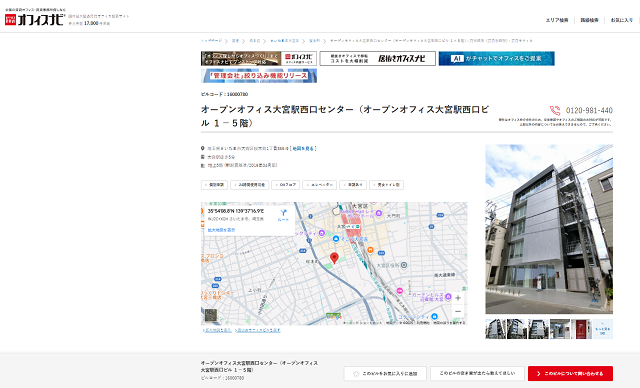Open the AI chat office proposal banner
Viewport: 640px width, 388px height.
point(496,58)
